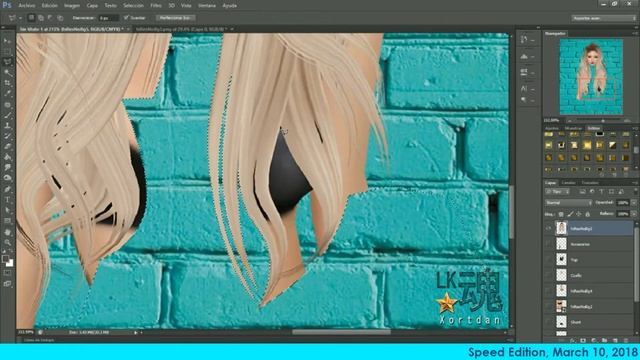Open the Archivo menu
Image resolution: width=640 pixels, height=360 pixels.
click(x=27, y=6)
